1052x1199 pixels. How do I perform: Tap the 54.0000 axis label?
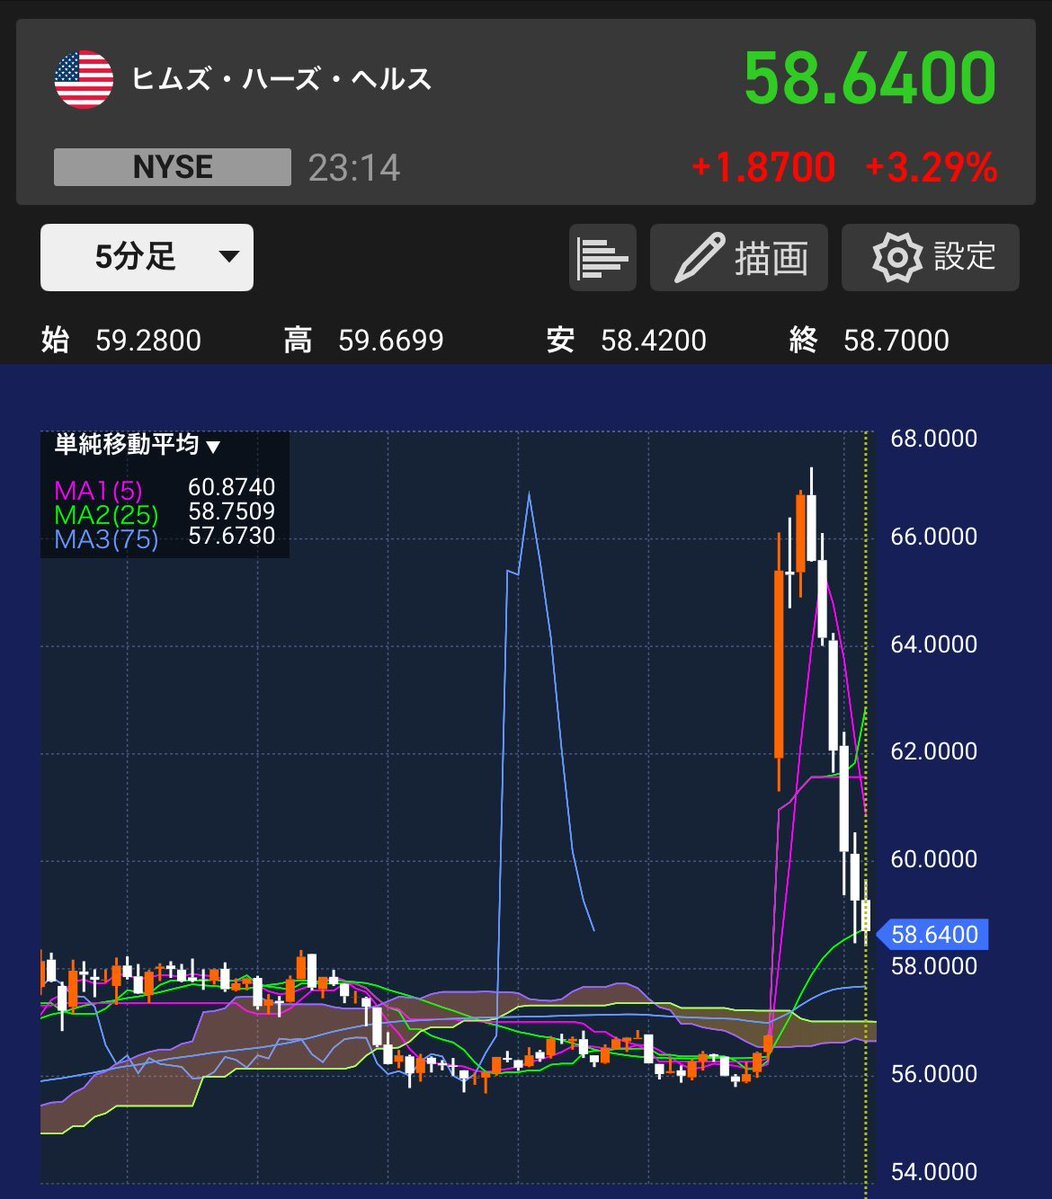click(933, 1172)
